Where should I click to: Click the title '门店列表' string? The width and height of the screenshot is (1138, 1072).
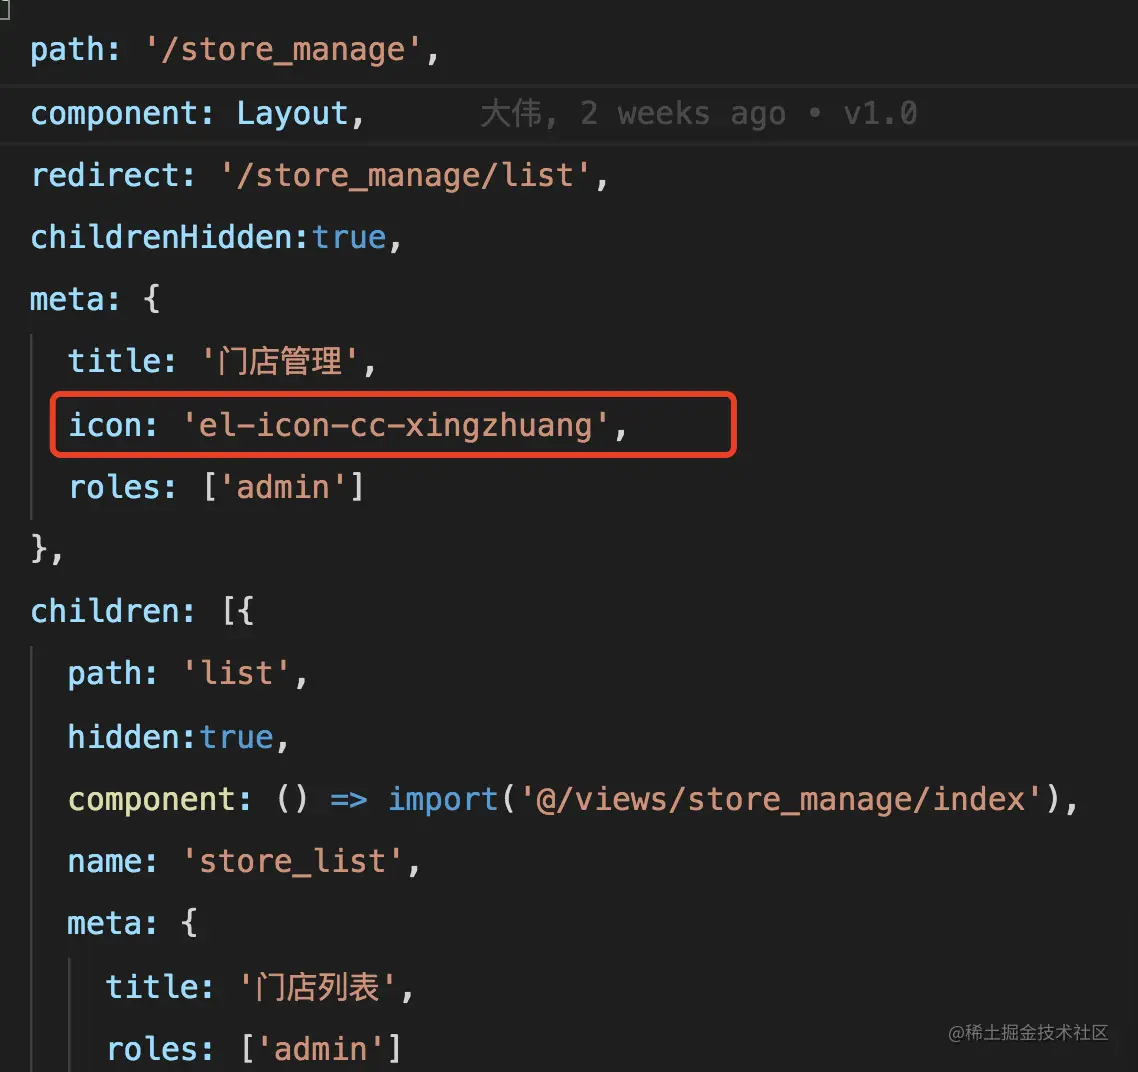pos(318,987)
